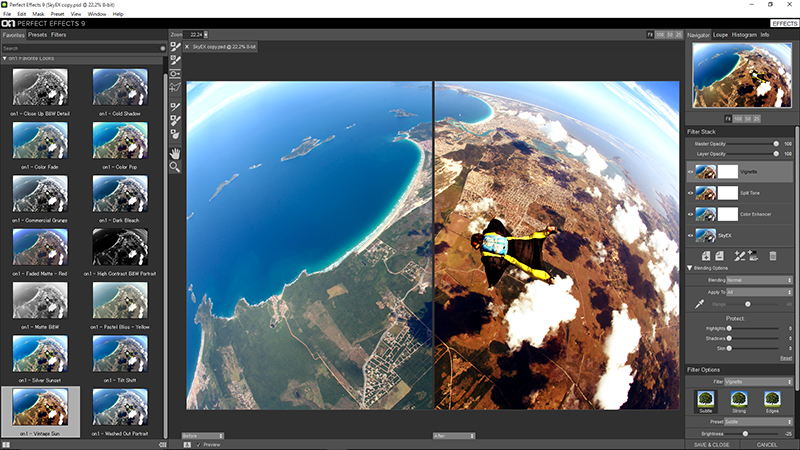The image size is (800, 450).
Task: Apply the on1 - Tilt Shift preset
Action: point(120,359)
